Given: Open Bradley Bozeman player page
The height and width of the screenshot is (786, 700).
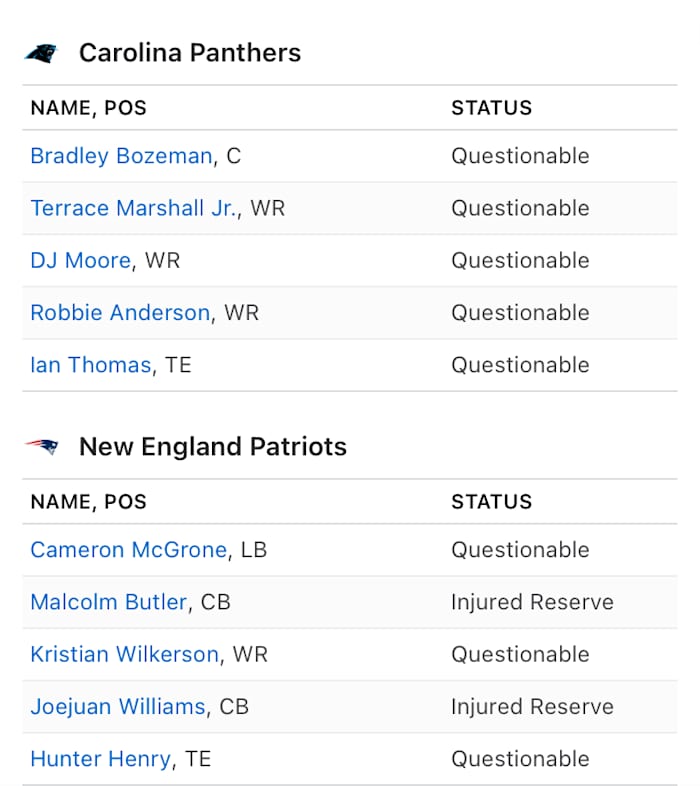Looking at the screenshot, I should click(x=121, y=156).
